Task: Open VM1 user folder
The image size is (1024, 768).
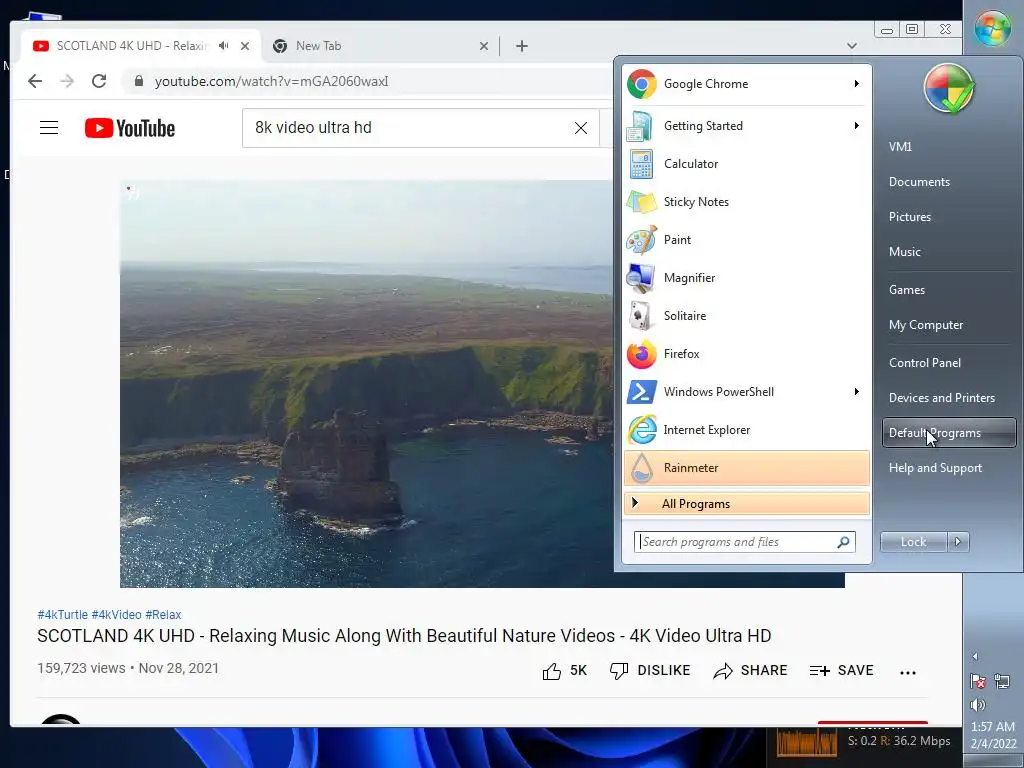Action: [900, 147]
